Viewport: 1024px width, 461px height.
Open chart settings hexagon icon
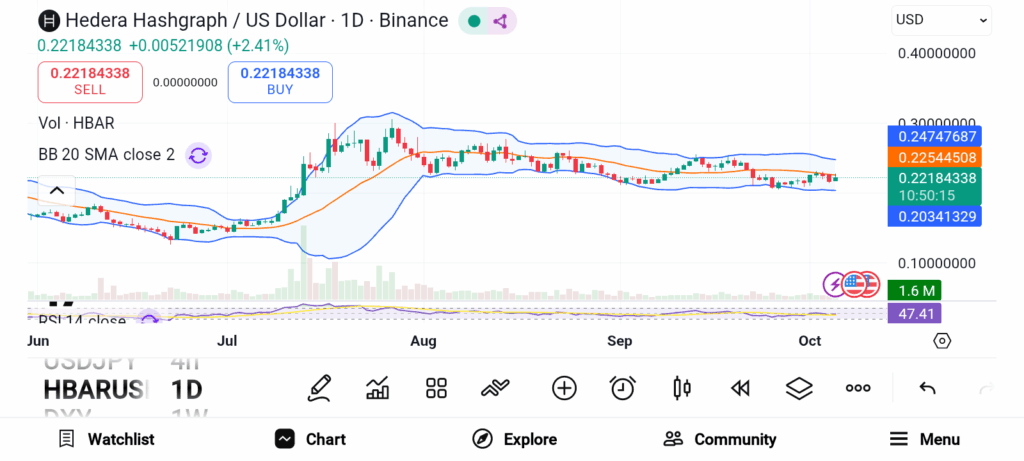coord(942,341)
